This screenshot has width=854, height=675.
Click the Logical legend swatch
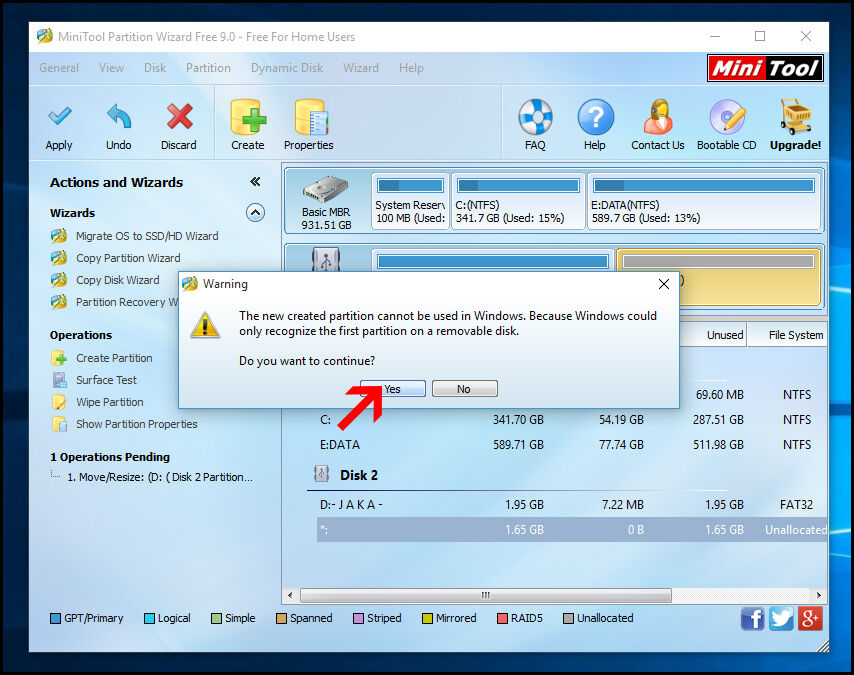pyautogui.click(x=149, y=618)
